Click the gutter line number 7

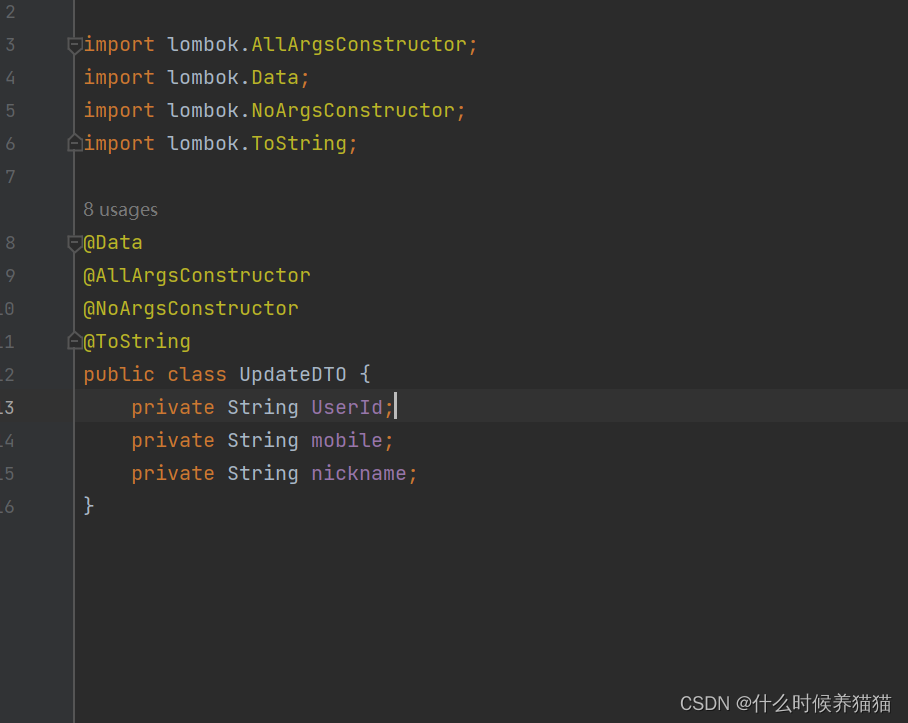(10, 177)
